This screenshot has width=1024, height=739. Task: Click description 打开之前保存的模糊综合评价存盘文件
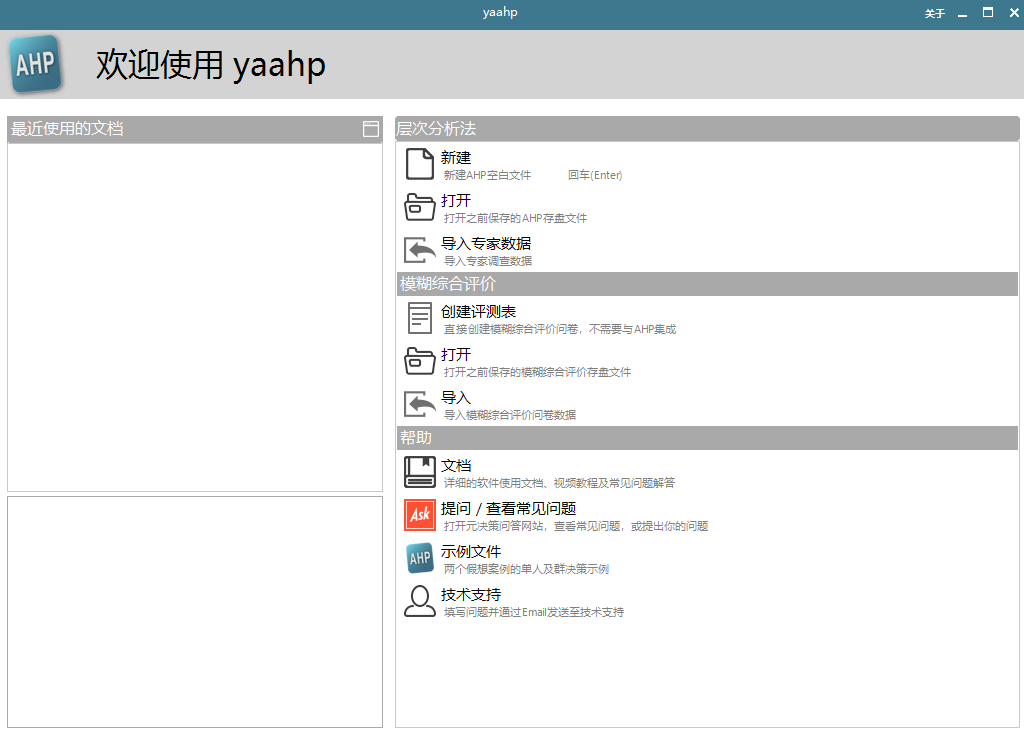coord(537,372)
